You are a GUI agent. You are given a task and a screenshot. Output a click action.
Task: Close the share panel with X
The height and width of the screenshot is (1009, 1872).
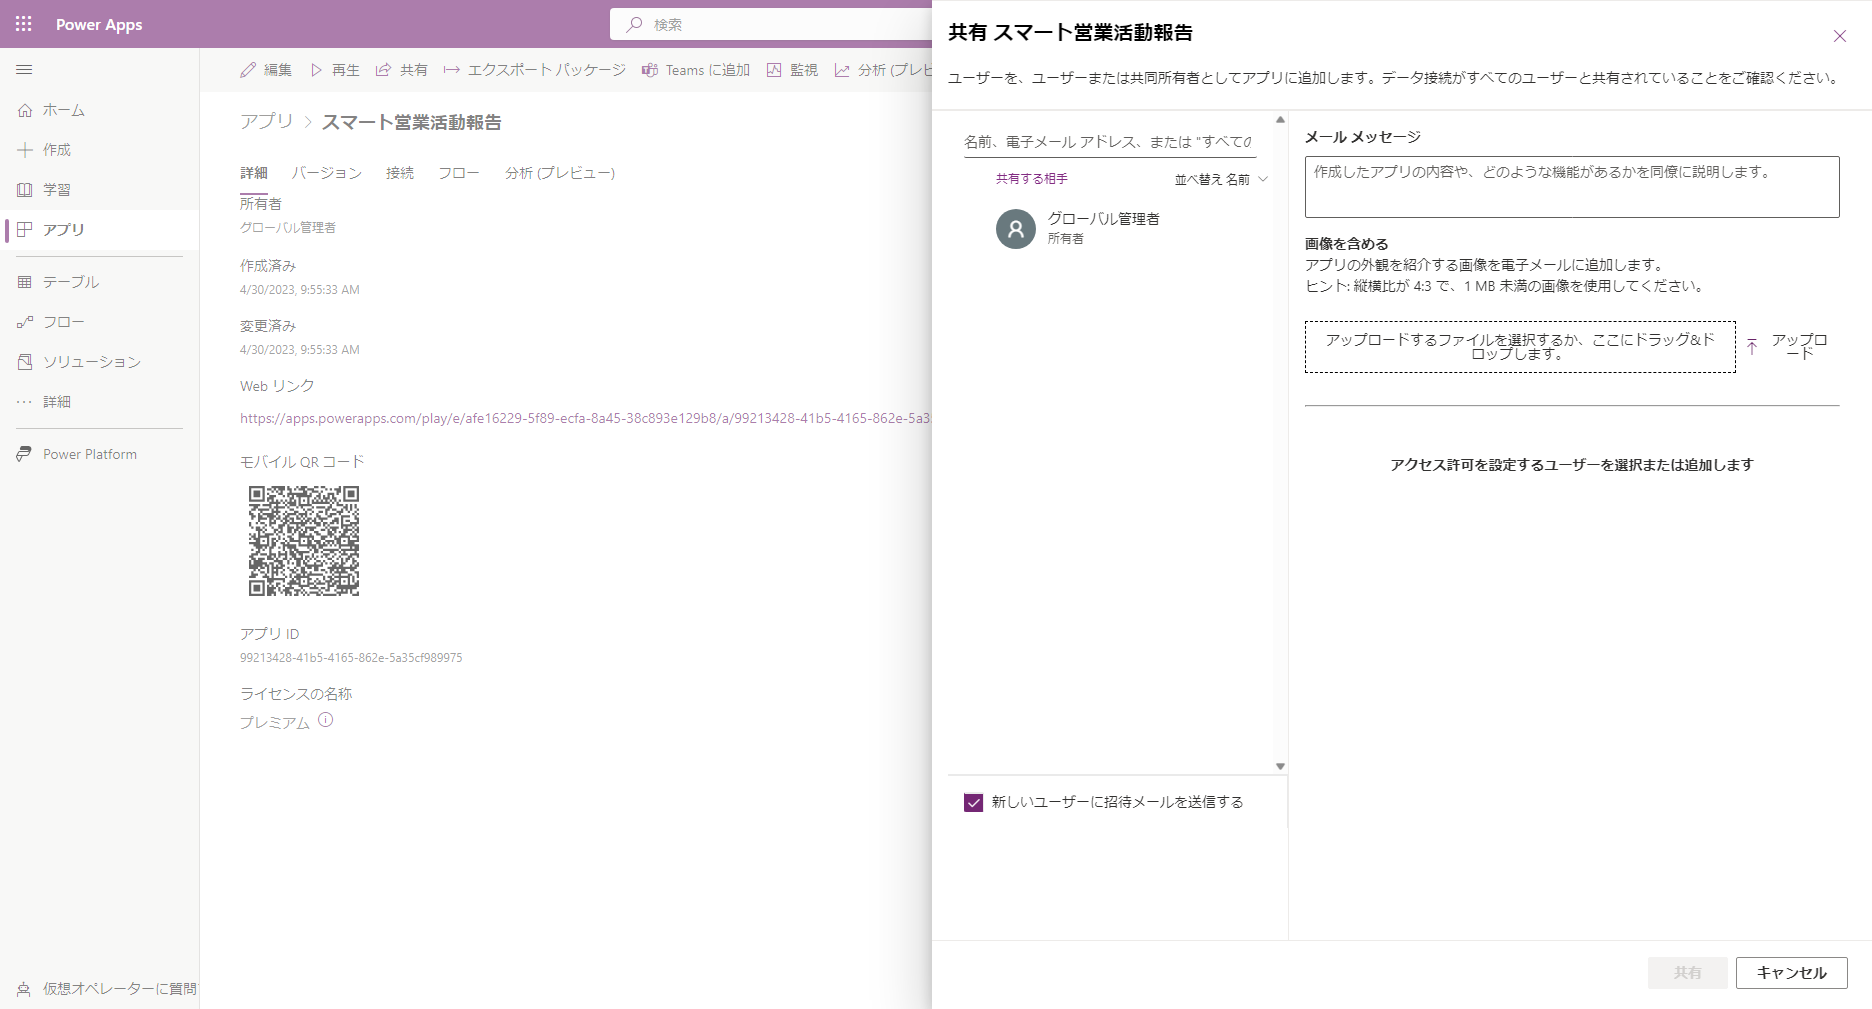coord(1839,36)
